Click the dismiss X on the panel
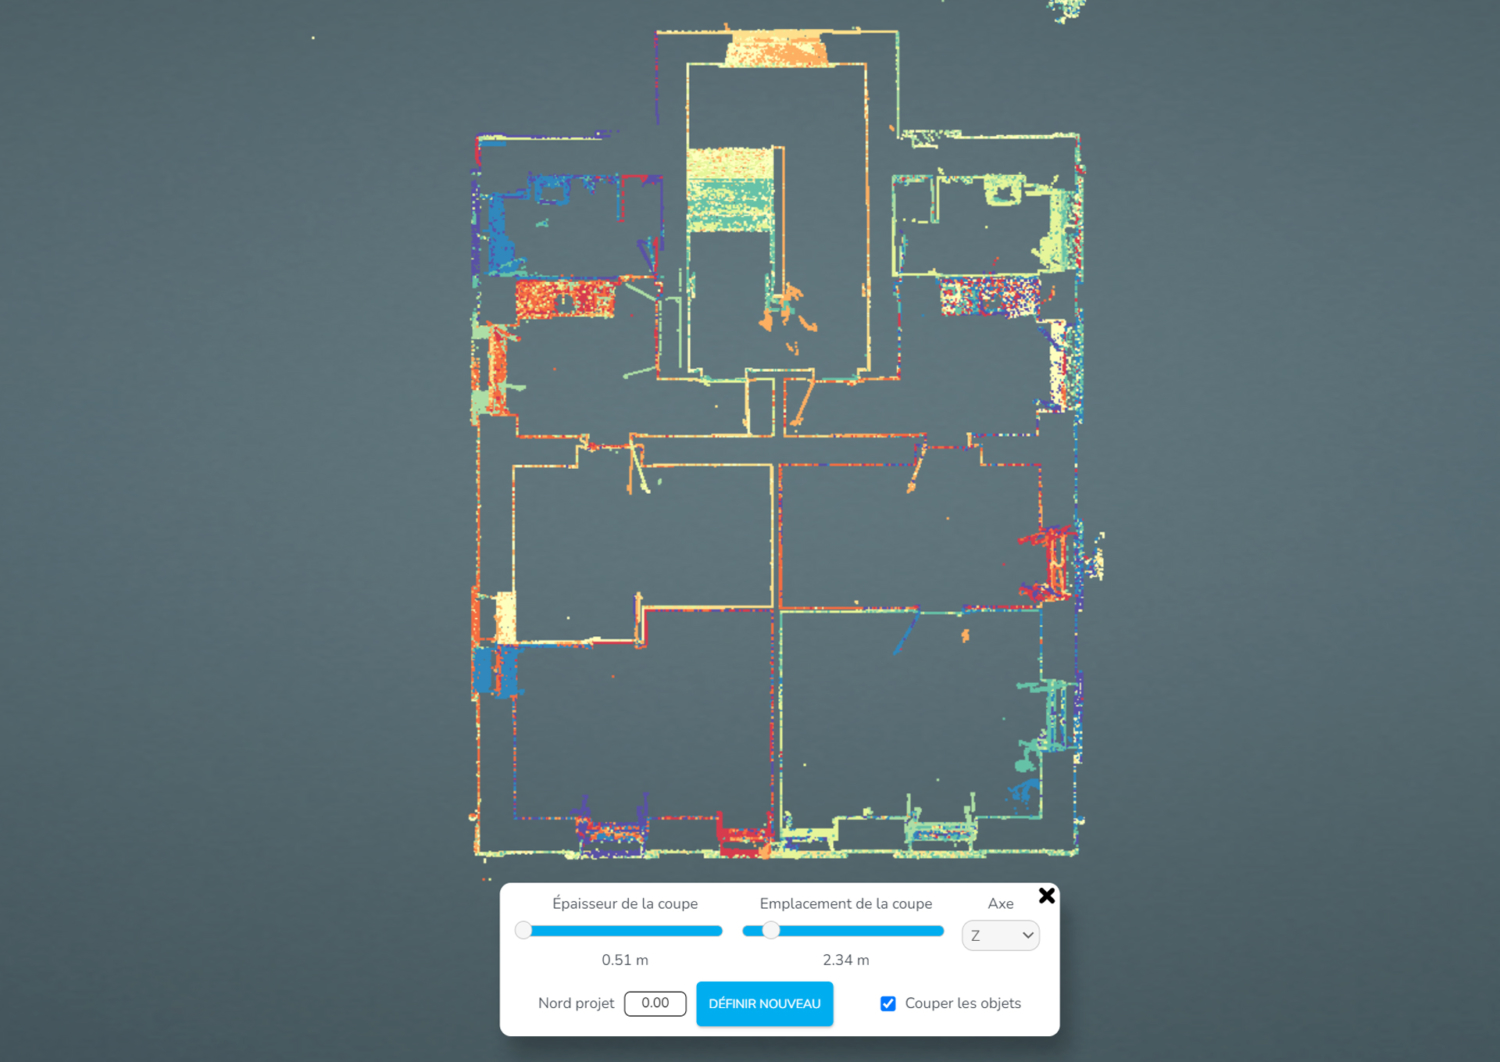The image size is (1500, 1062). [1047, 895]
